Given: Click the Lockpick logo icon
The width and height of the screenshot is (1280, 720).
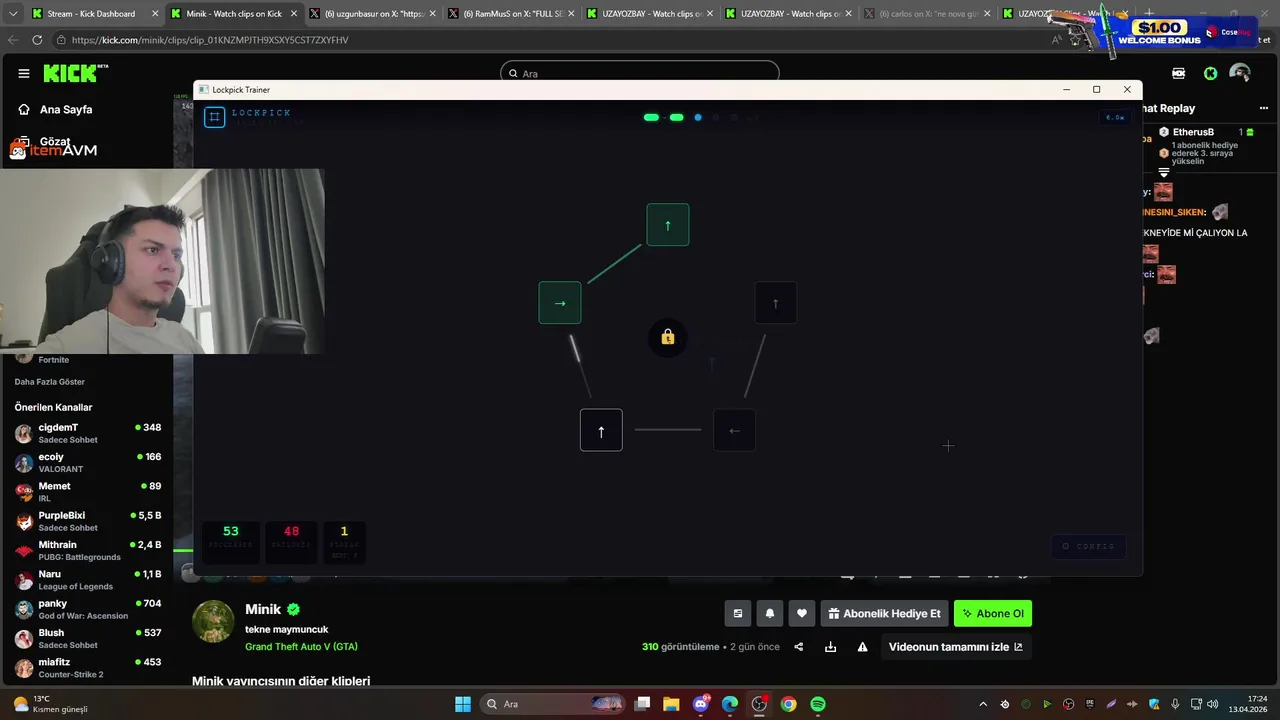Looking at the screenshot, I should [x=214, y=117].
